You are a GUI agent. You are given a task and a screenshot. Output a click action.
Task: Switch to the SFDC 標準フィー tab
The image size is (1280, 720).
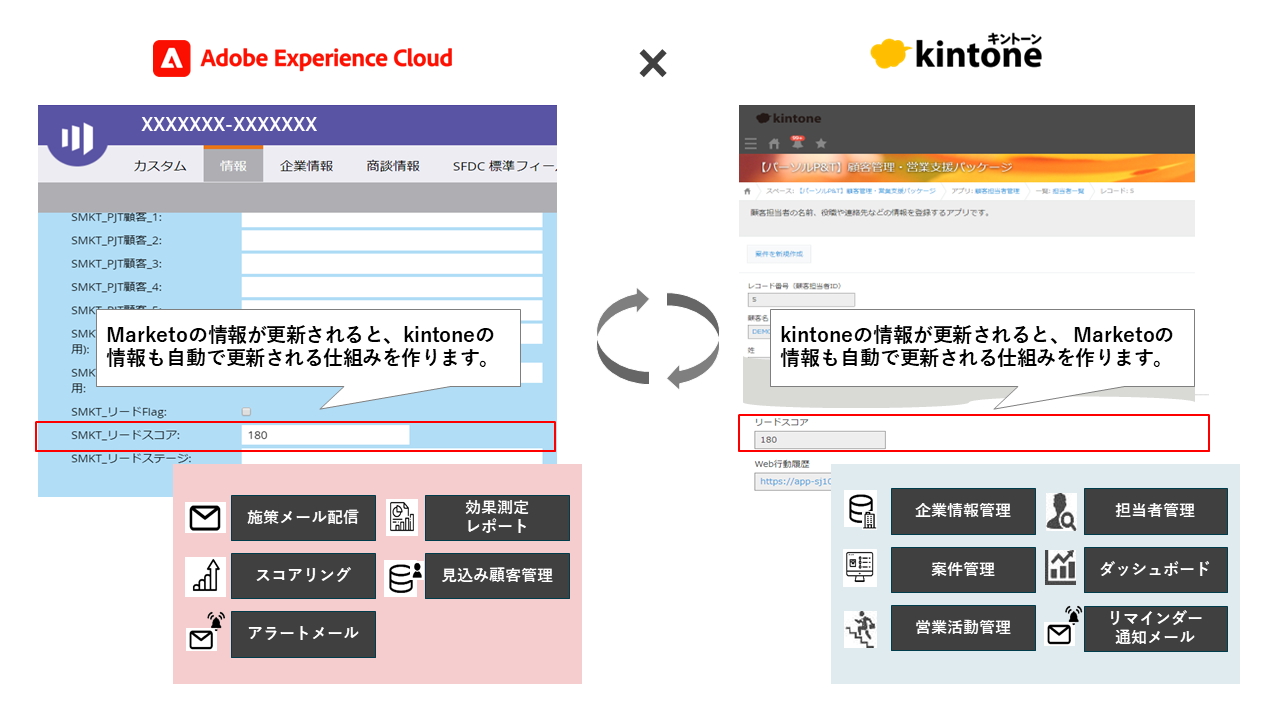503,166
